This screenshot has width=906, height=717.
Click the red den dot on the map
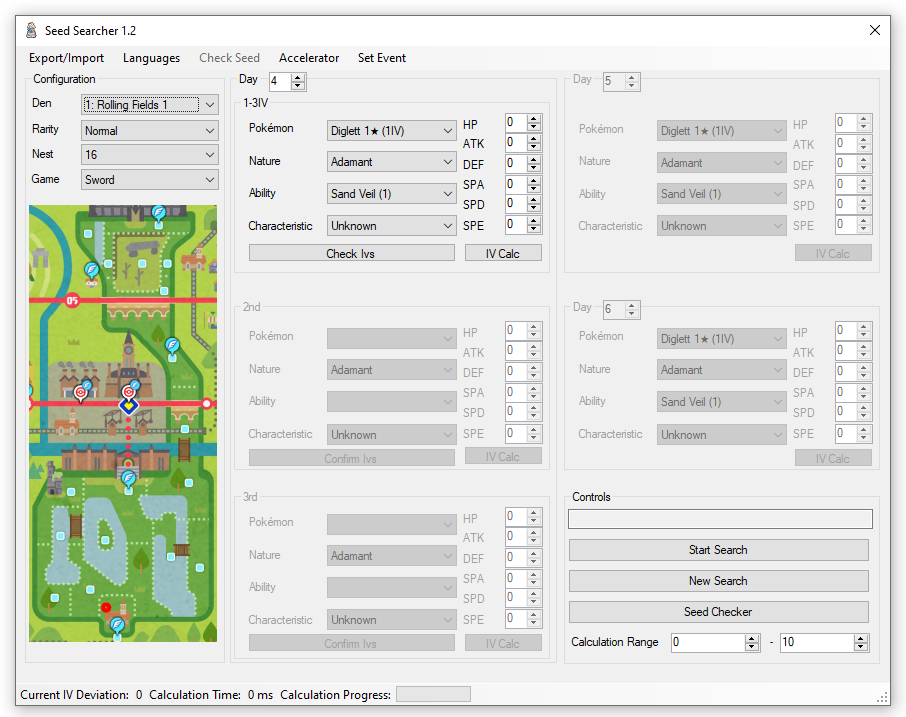click(x=106, y=607)
